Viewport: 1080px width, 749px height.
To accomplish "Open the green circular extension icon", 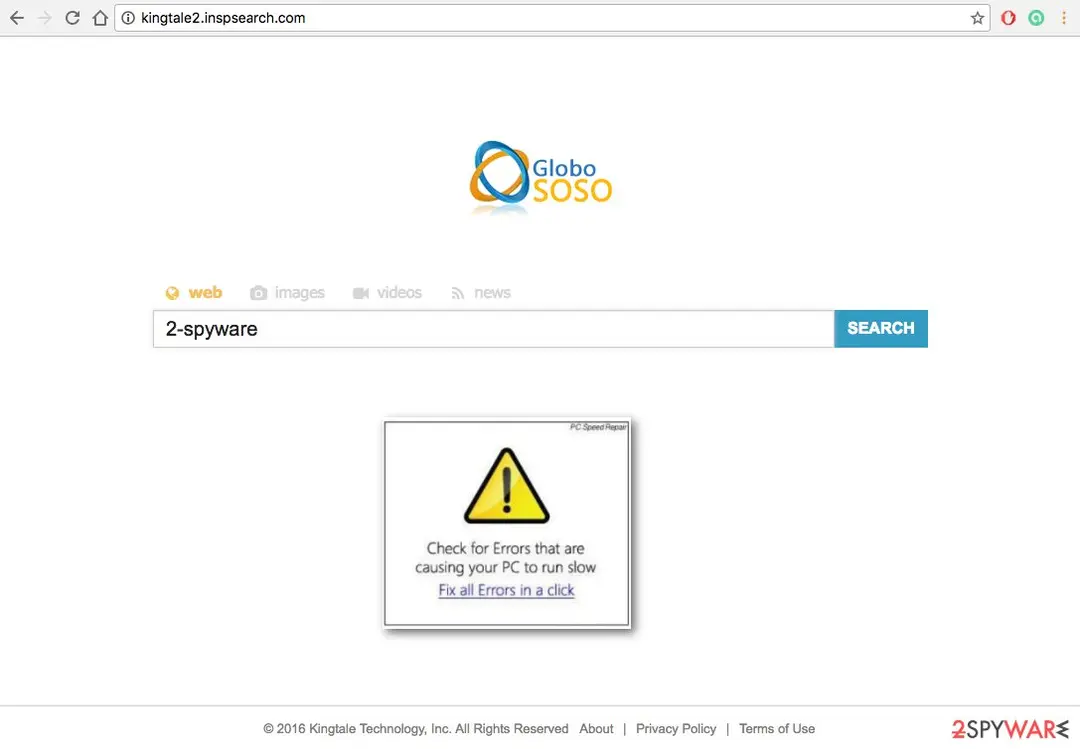I will pyautogui.click(x=1036, y=18).
